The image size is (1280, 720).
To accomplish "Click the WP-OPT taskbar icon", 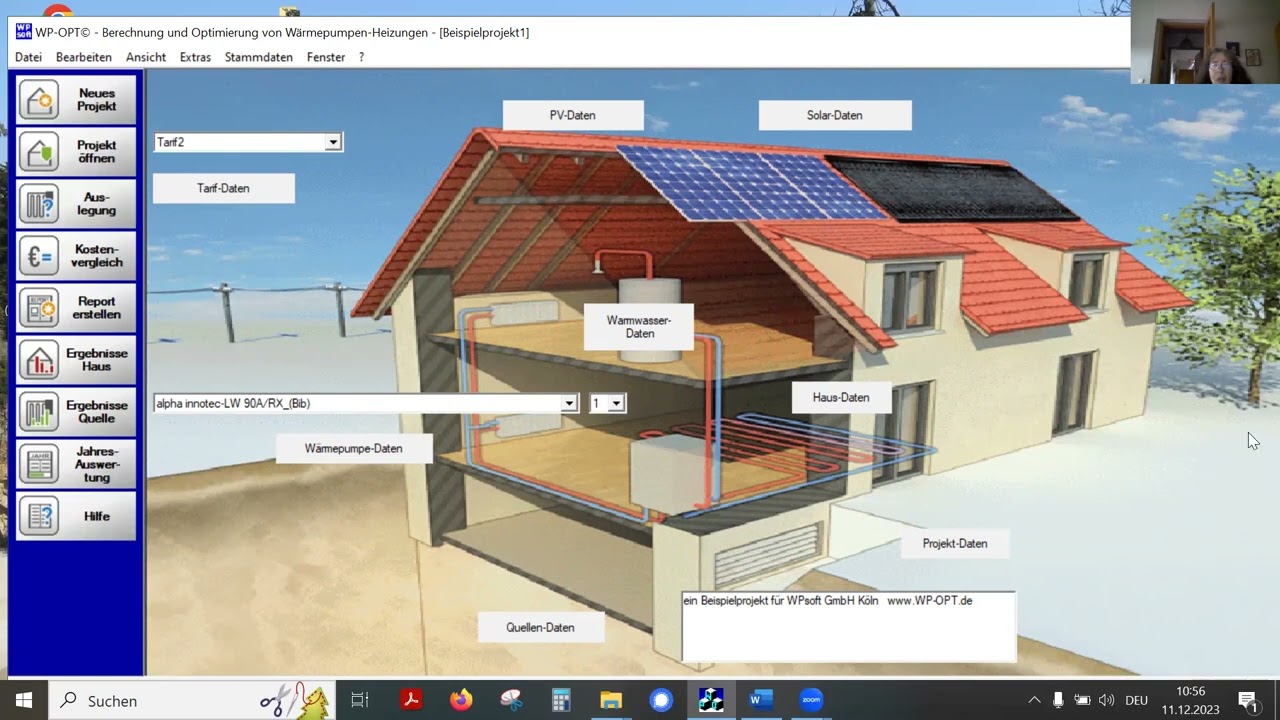I will pyautogui.click(x=711, y=700).
